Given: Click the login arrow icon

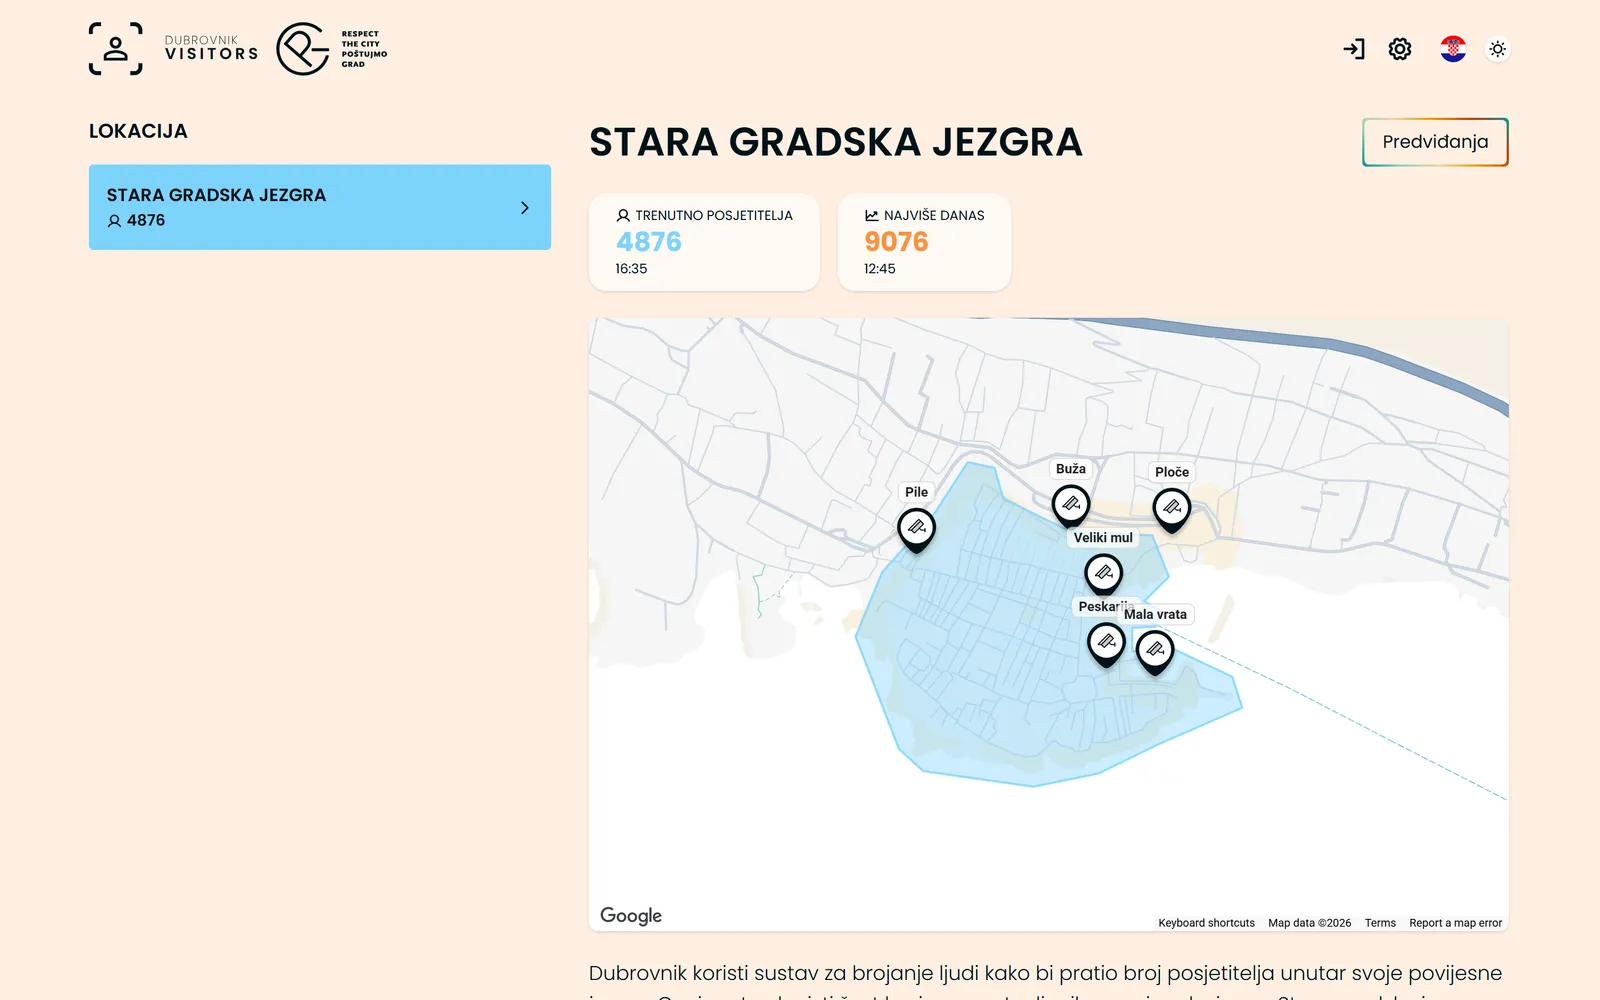Looking at the screenshot, I should tap(1354, 49).
